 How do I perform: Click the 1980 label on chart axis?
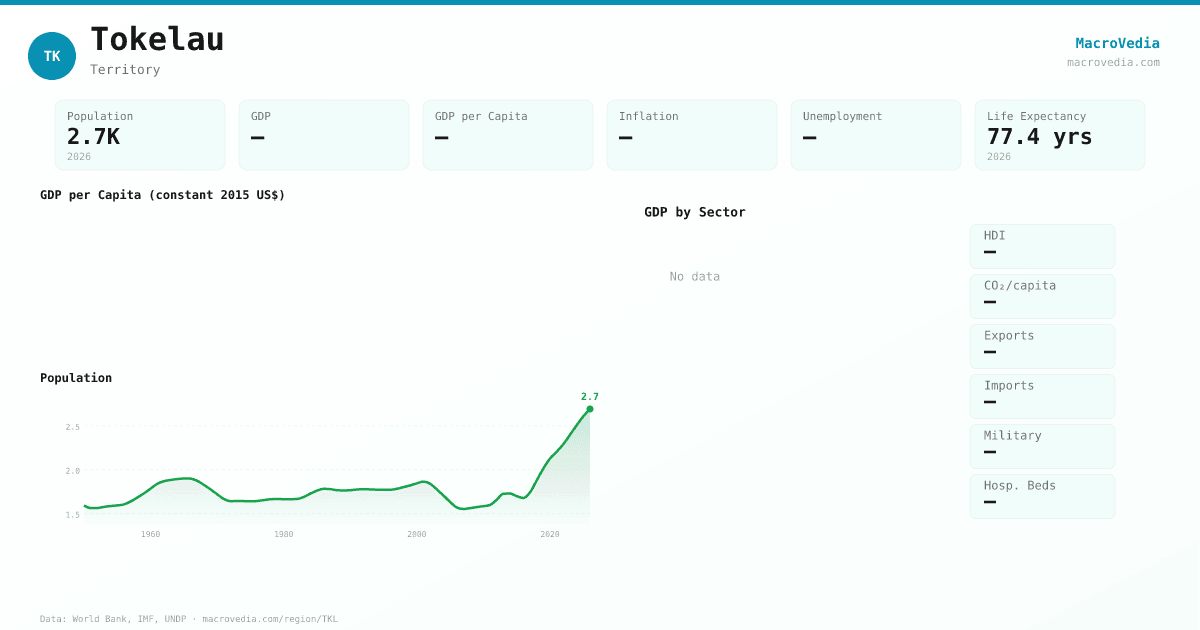click(284, 534)
